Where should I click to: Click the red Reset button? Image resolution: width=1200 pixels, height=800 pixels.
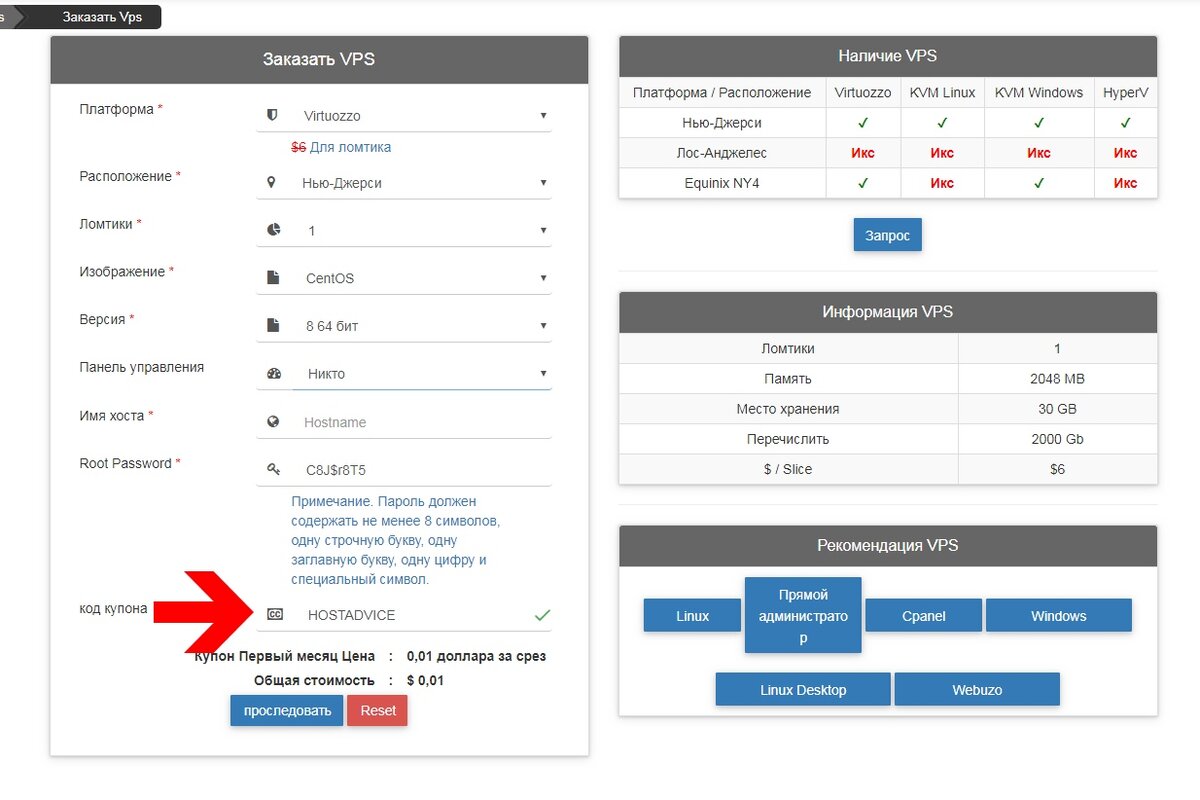point(378,711)
